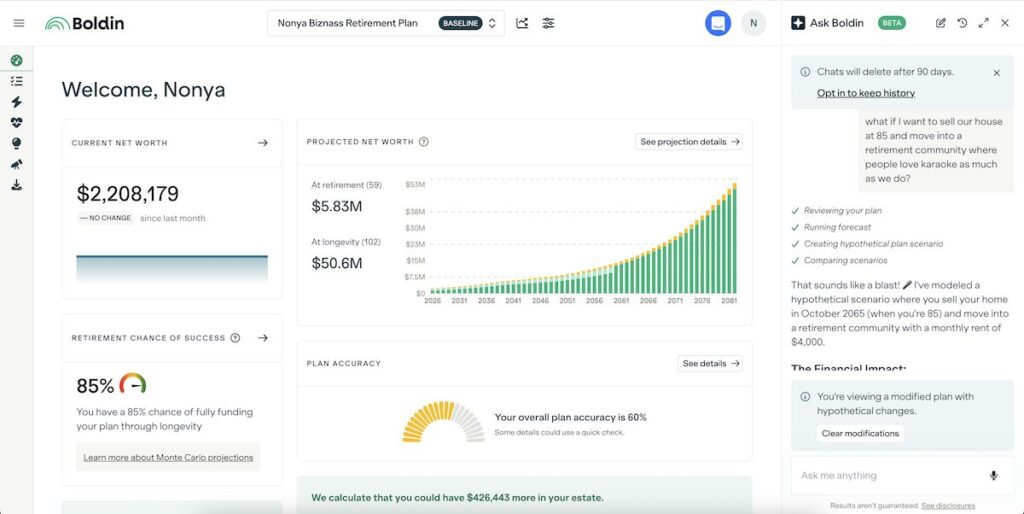This screenshot has width=1024, height=514.
Task: Click the Boldin logo
Action: coord(84,24)
